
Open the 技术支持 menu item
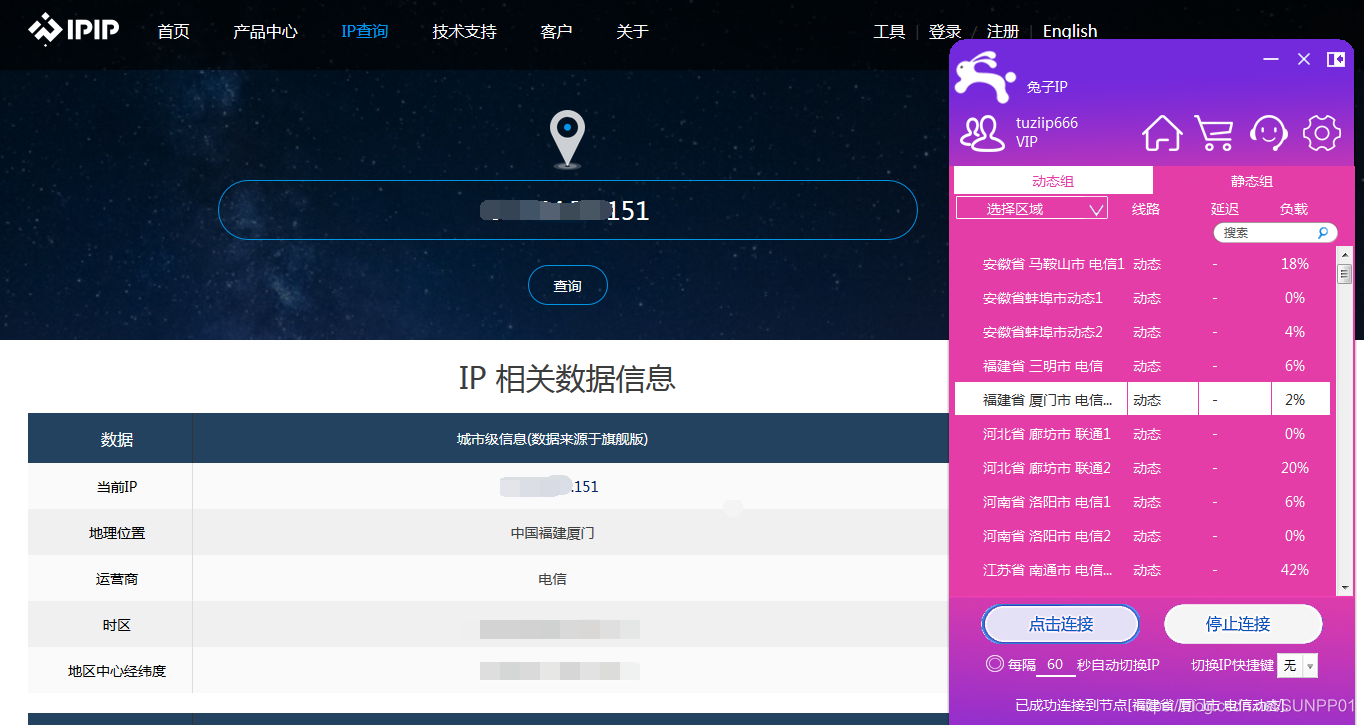coord(463,31)
